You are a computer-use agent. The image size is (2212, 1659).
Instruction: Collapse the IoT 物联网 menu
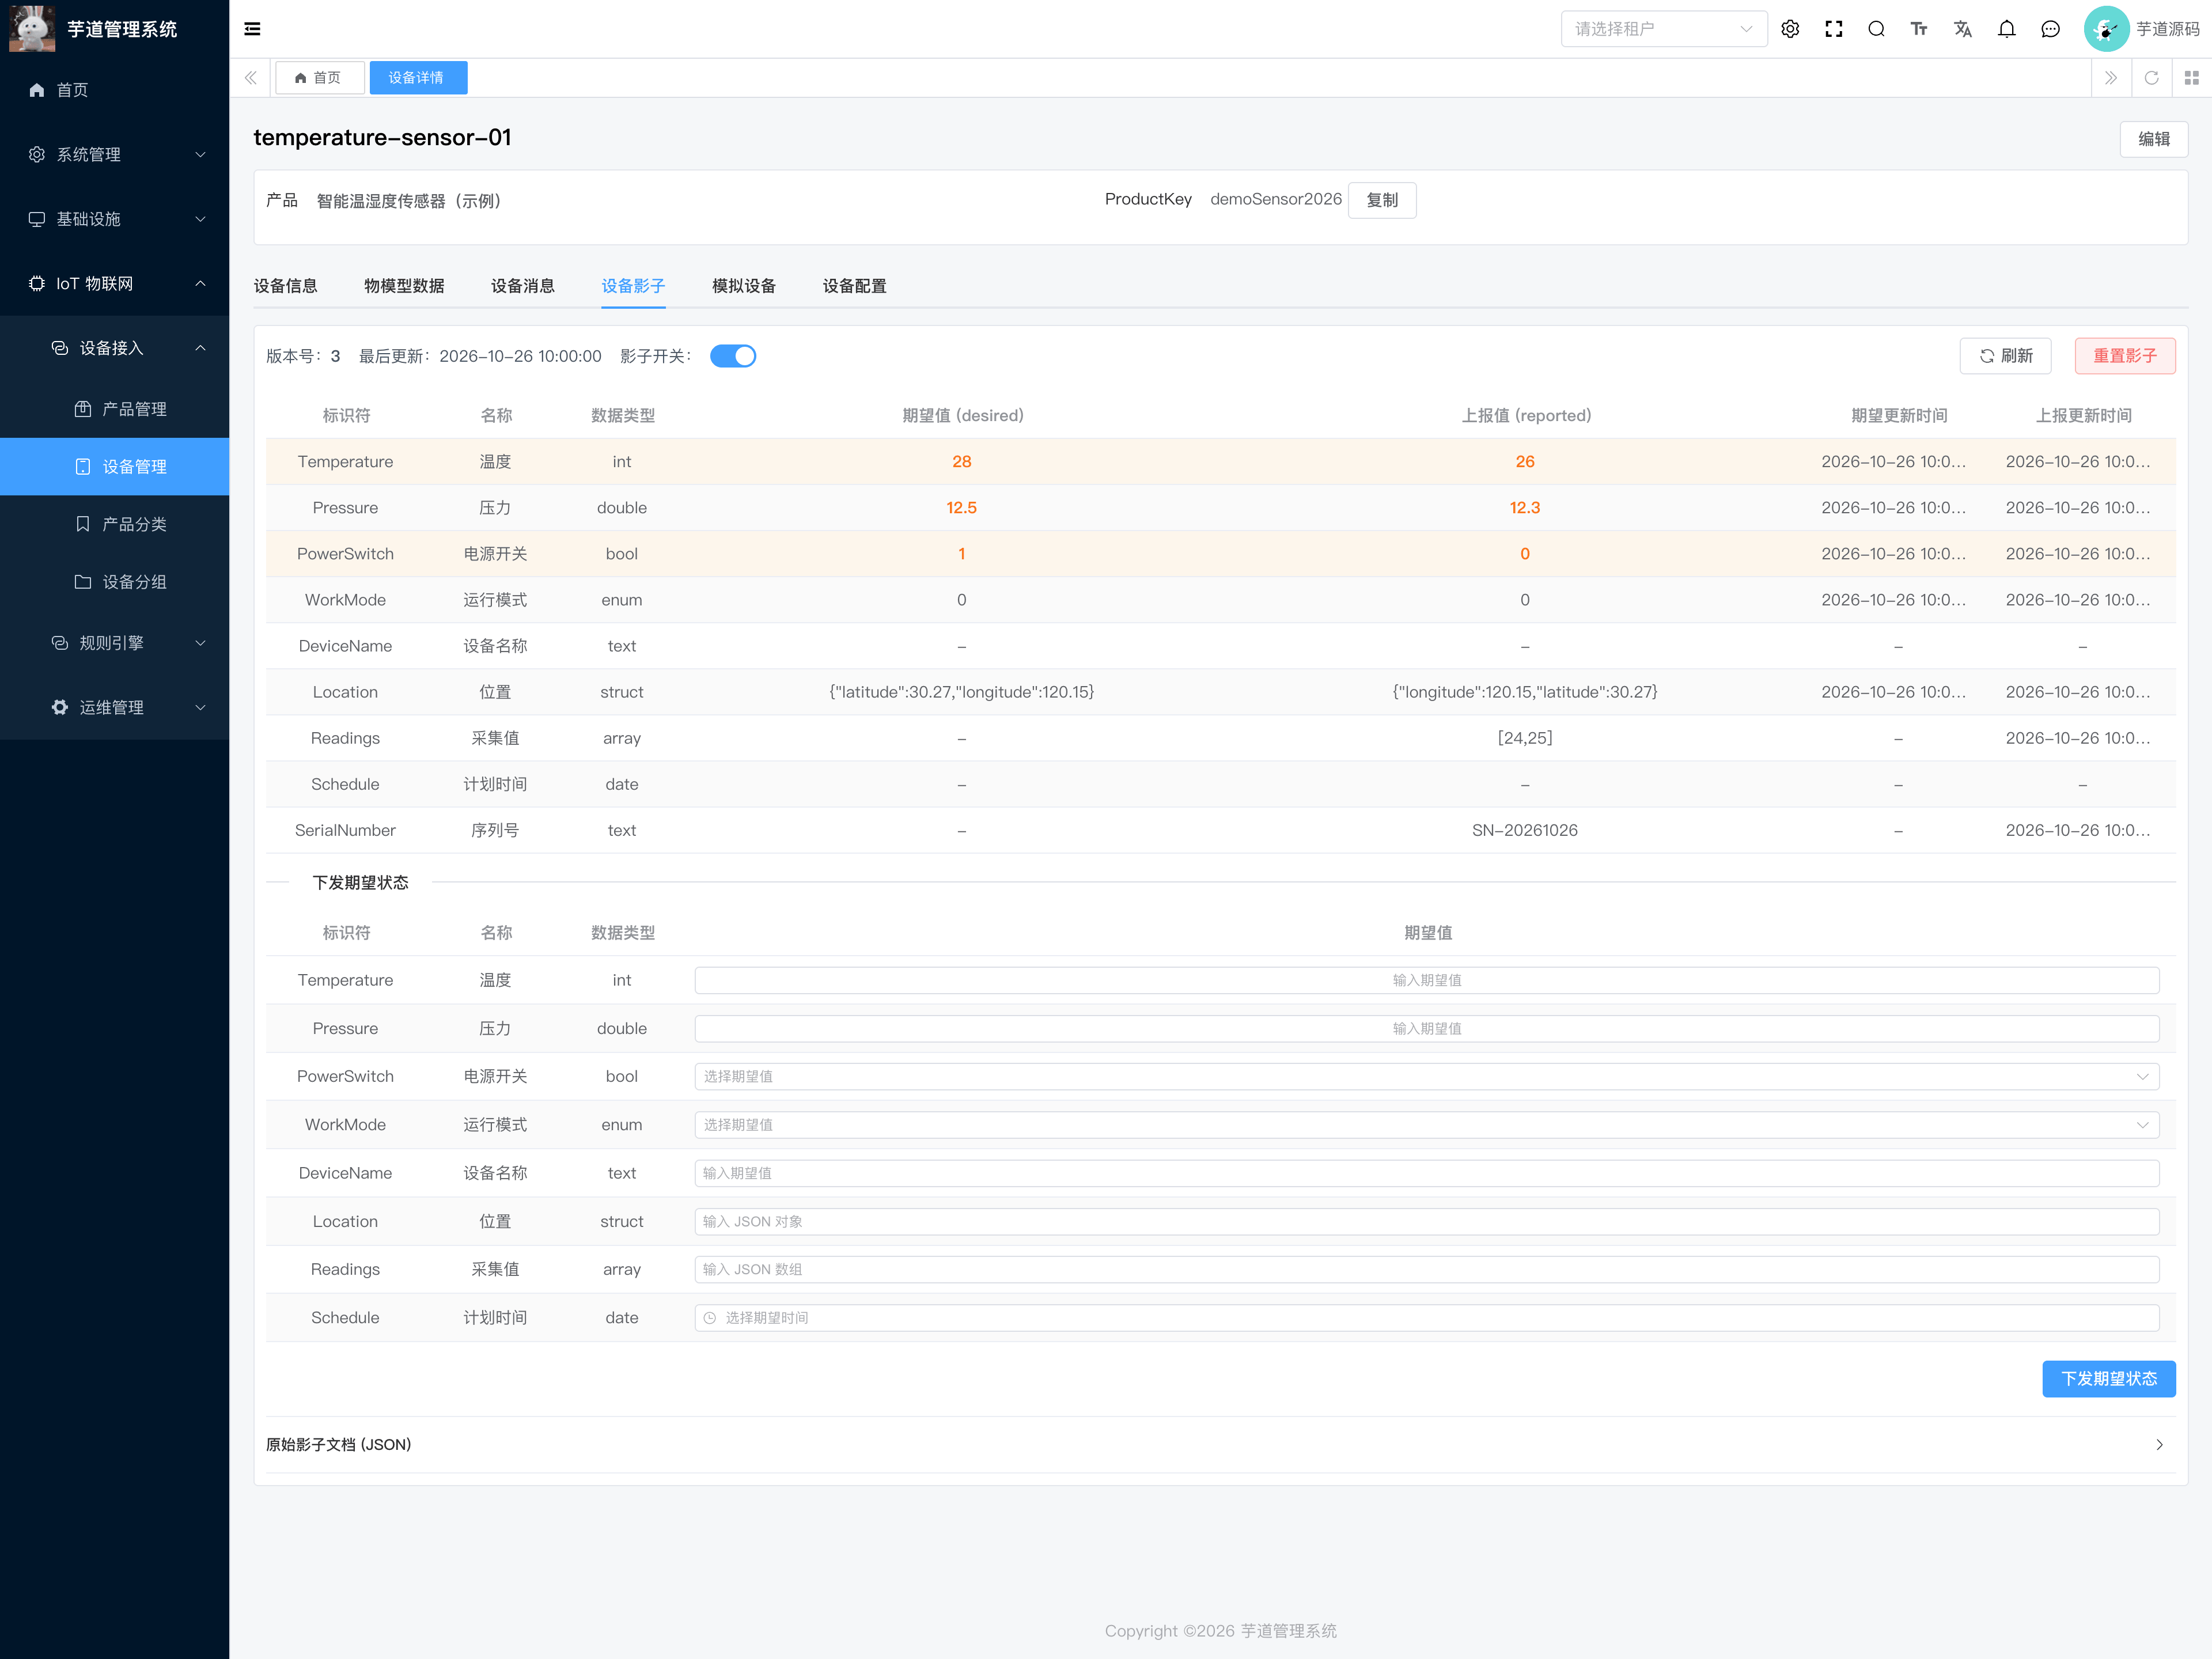click(114, 283)
